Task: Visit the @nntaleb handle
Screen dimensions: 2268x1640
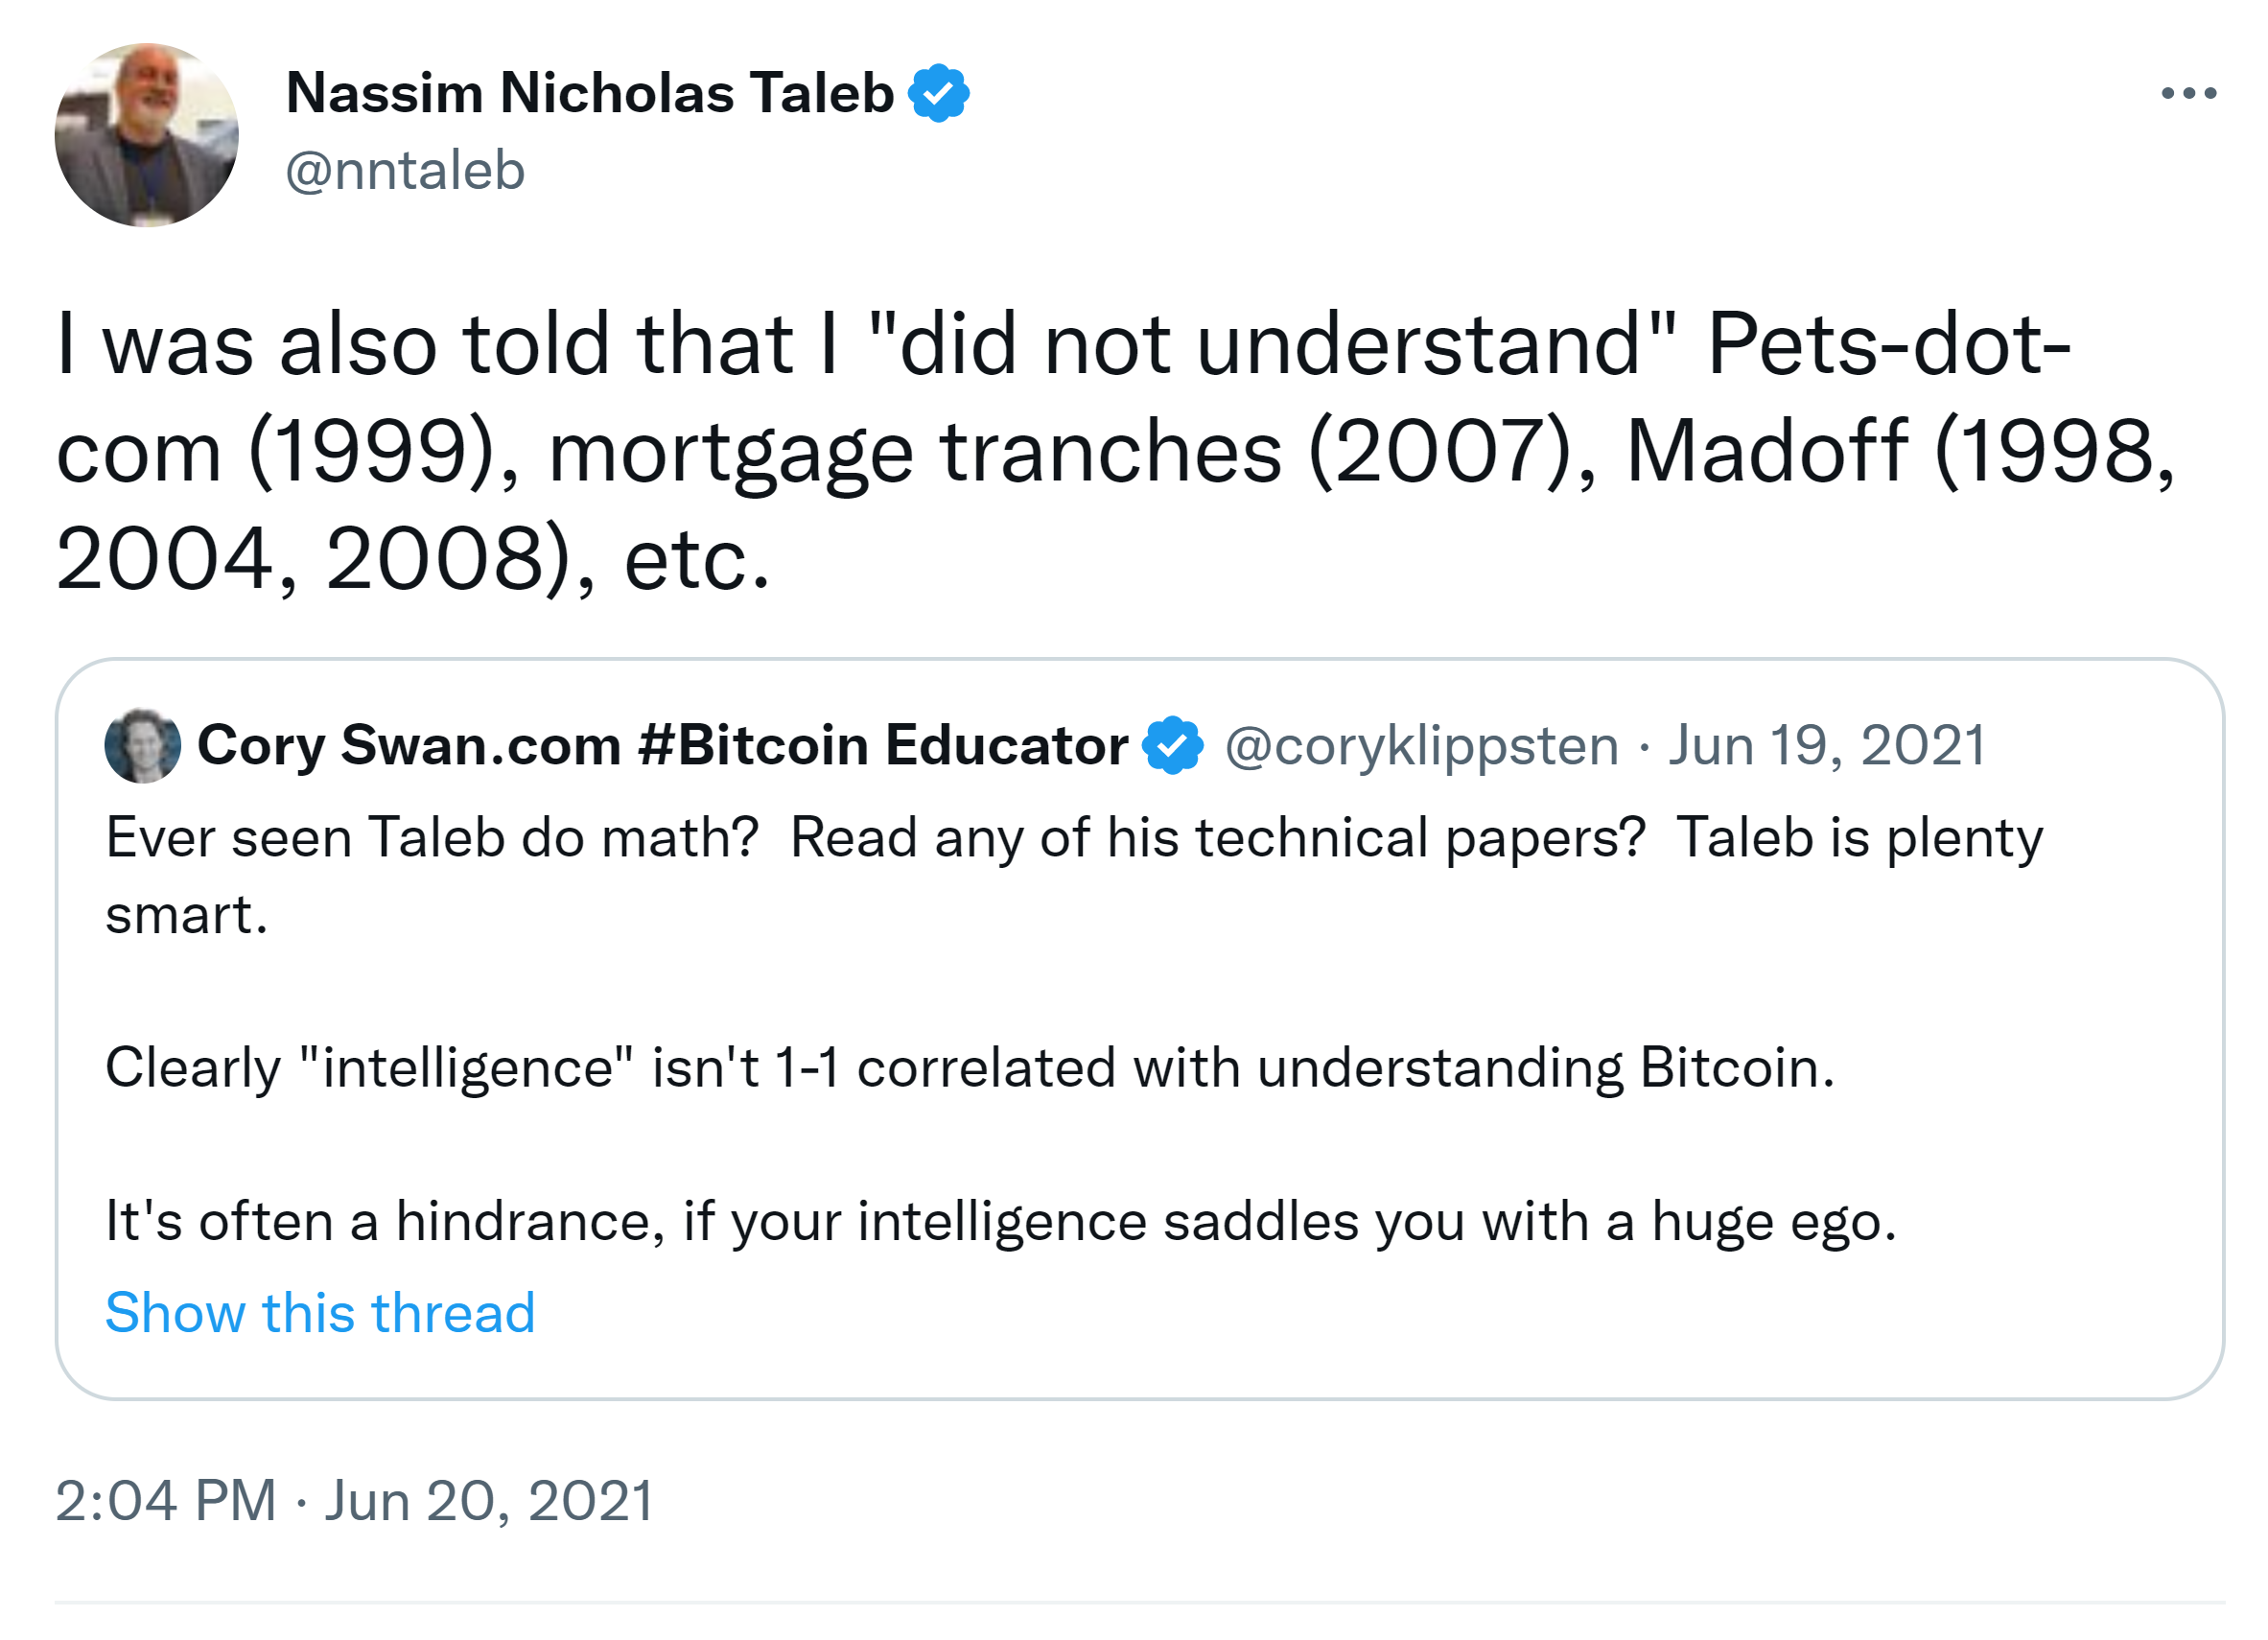Action: coord(405,170)
